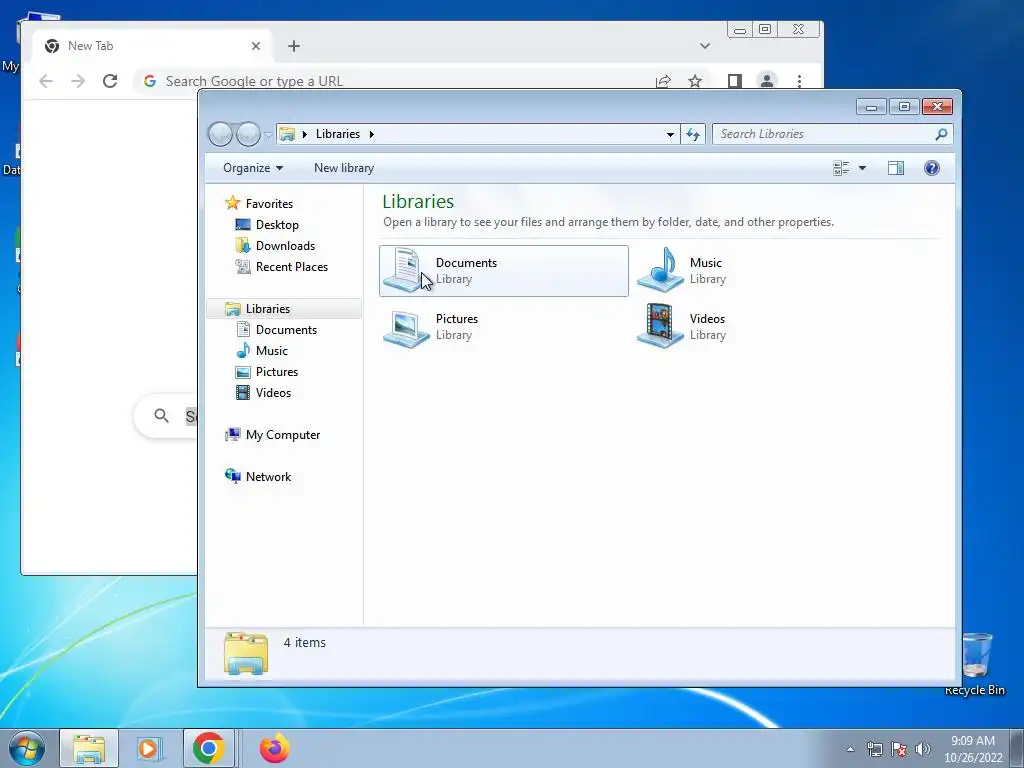Launch Windows Media Player from taskbar

[148, 748]
